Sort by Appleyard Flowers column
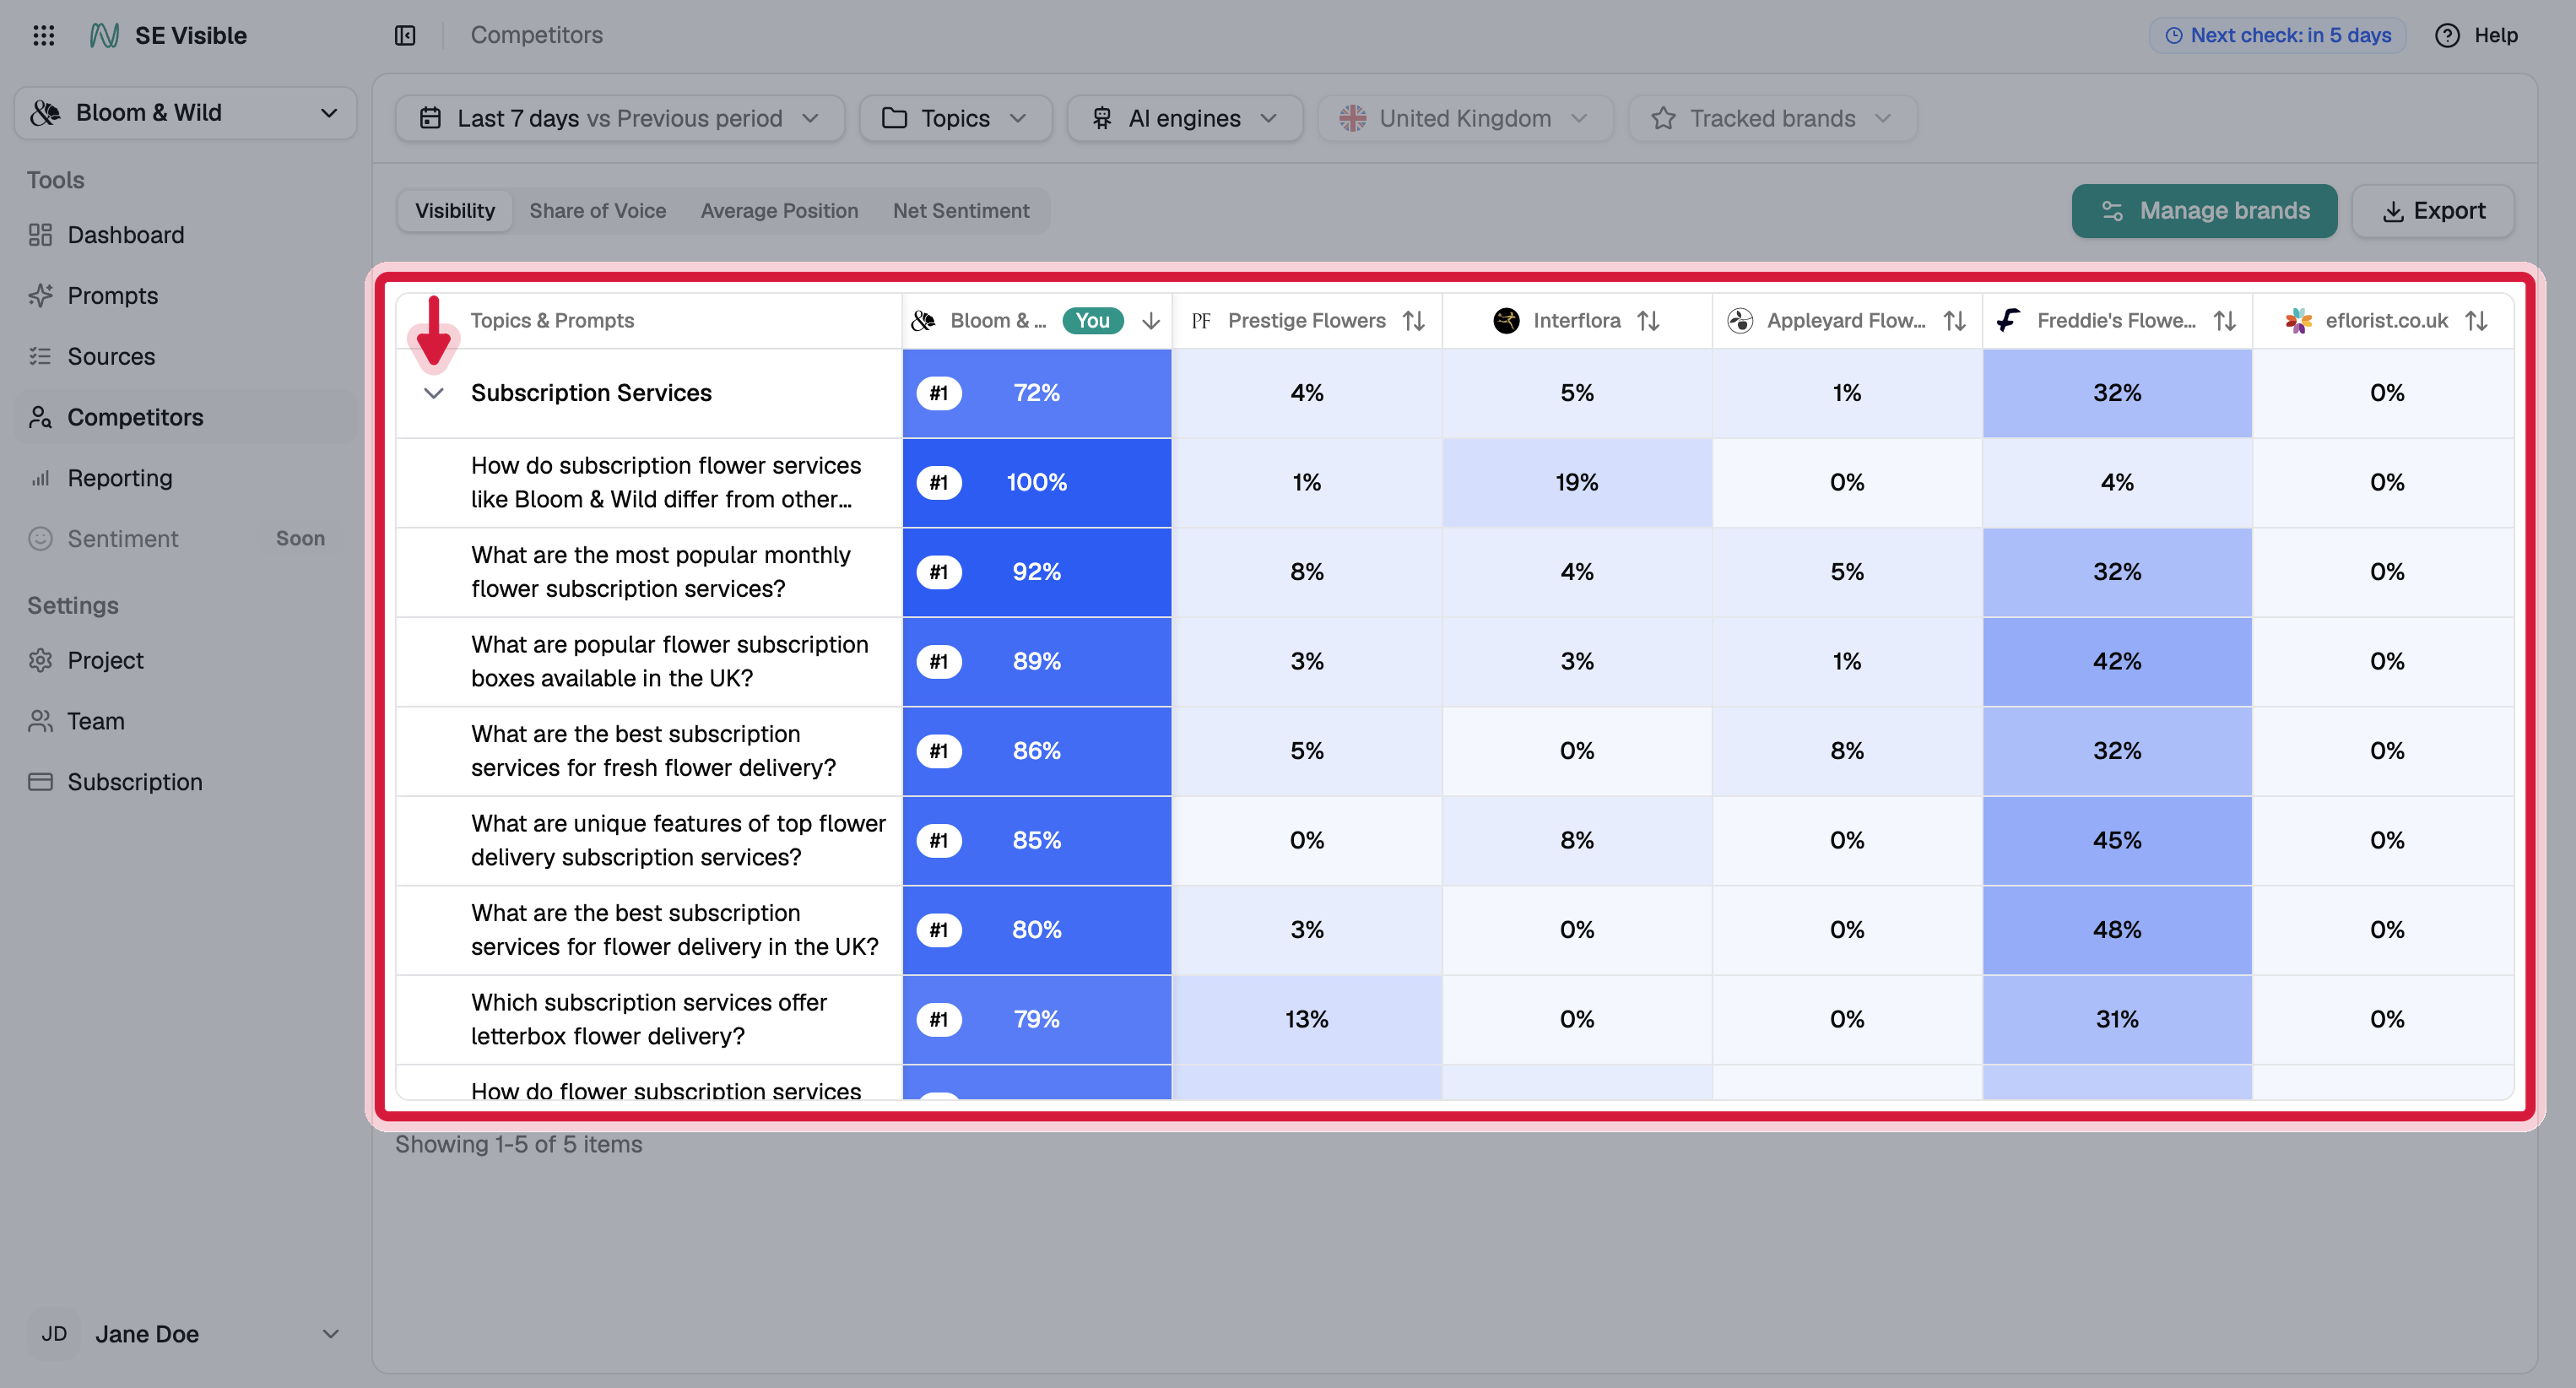 pyautogui.click(x=1954, y=320)
